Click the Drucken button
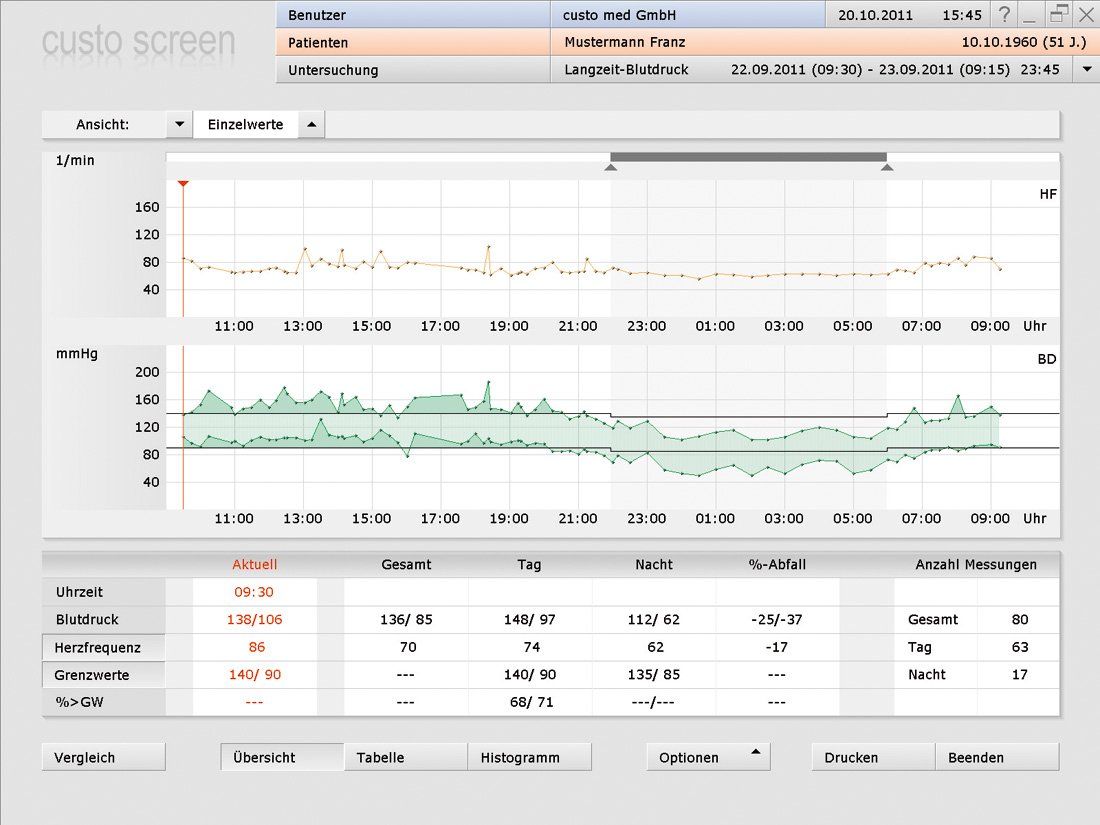 coord(873,757)
